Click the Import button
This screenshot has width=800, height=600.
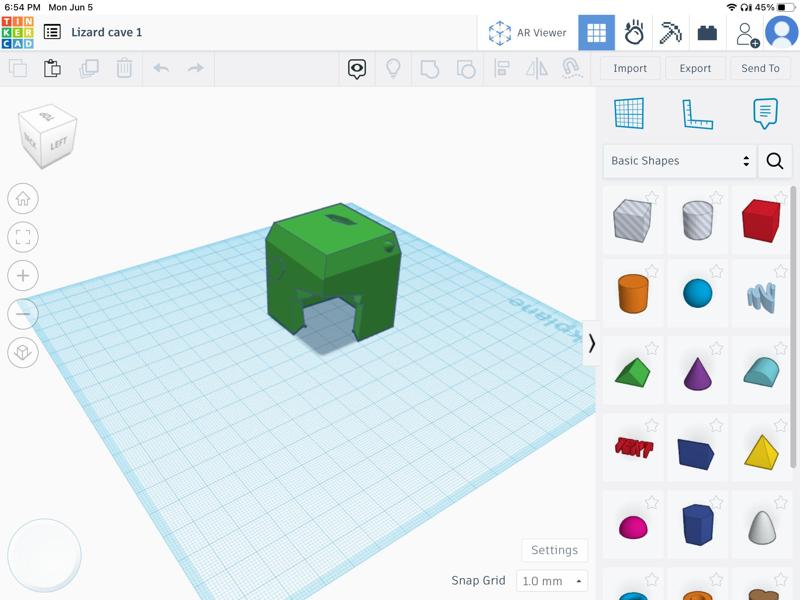[x=630, y=68]
